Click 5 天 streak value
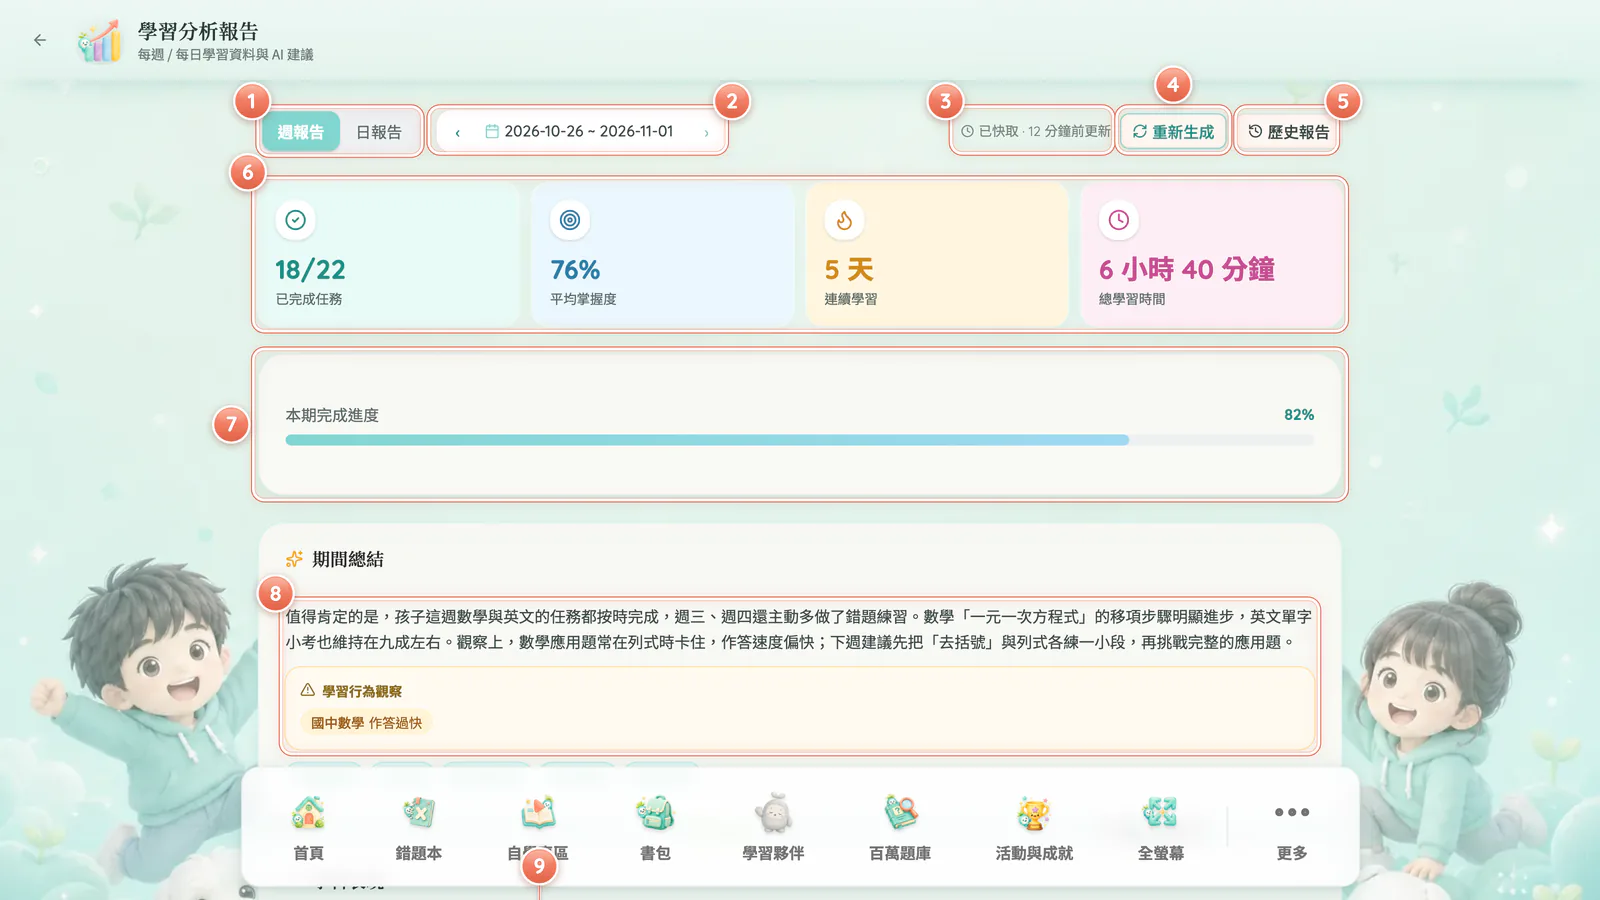The height and width of the screenshot is (900, 1600). pos(849,270)
